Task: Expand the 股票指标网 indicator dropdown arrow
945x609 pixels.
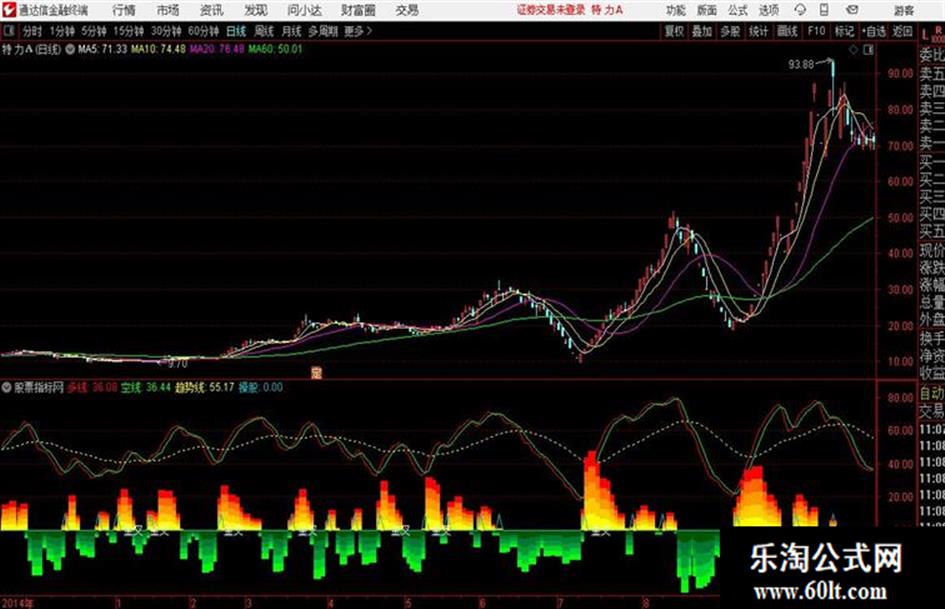Action: (x=7, y=387)
